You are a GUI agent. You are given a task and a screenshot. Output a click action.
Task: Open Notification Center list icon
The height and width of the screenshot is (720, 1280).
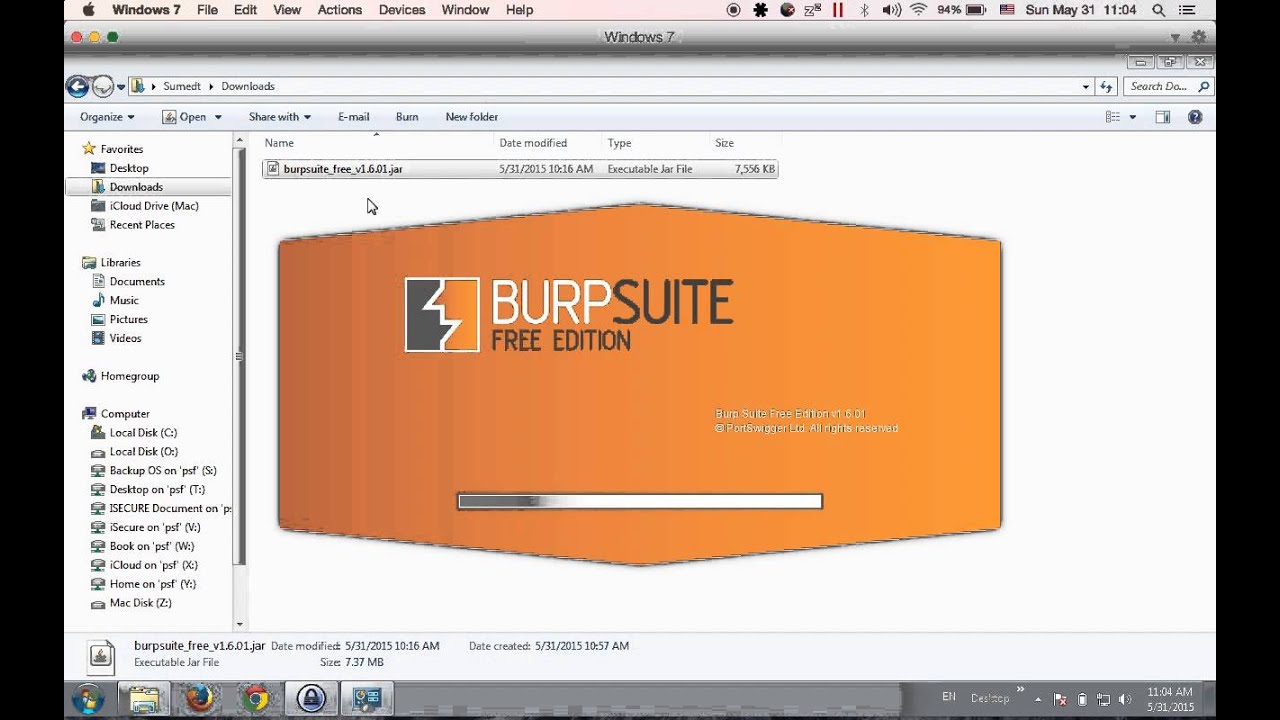(x=1186, y=10)
